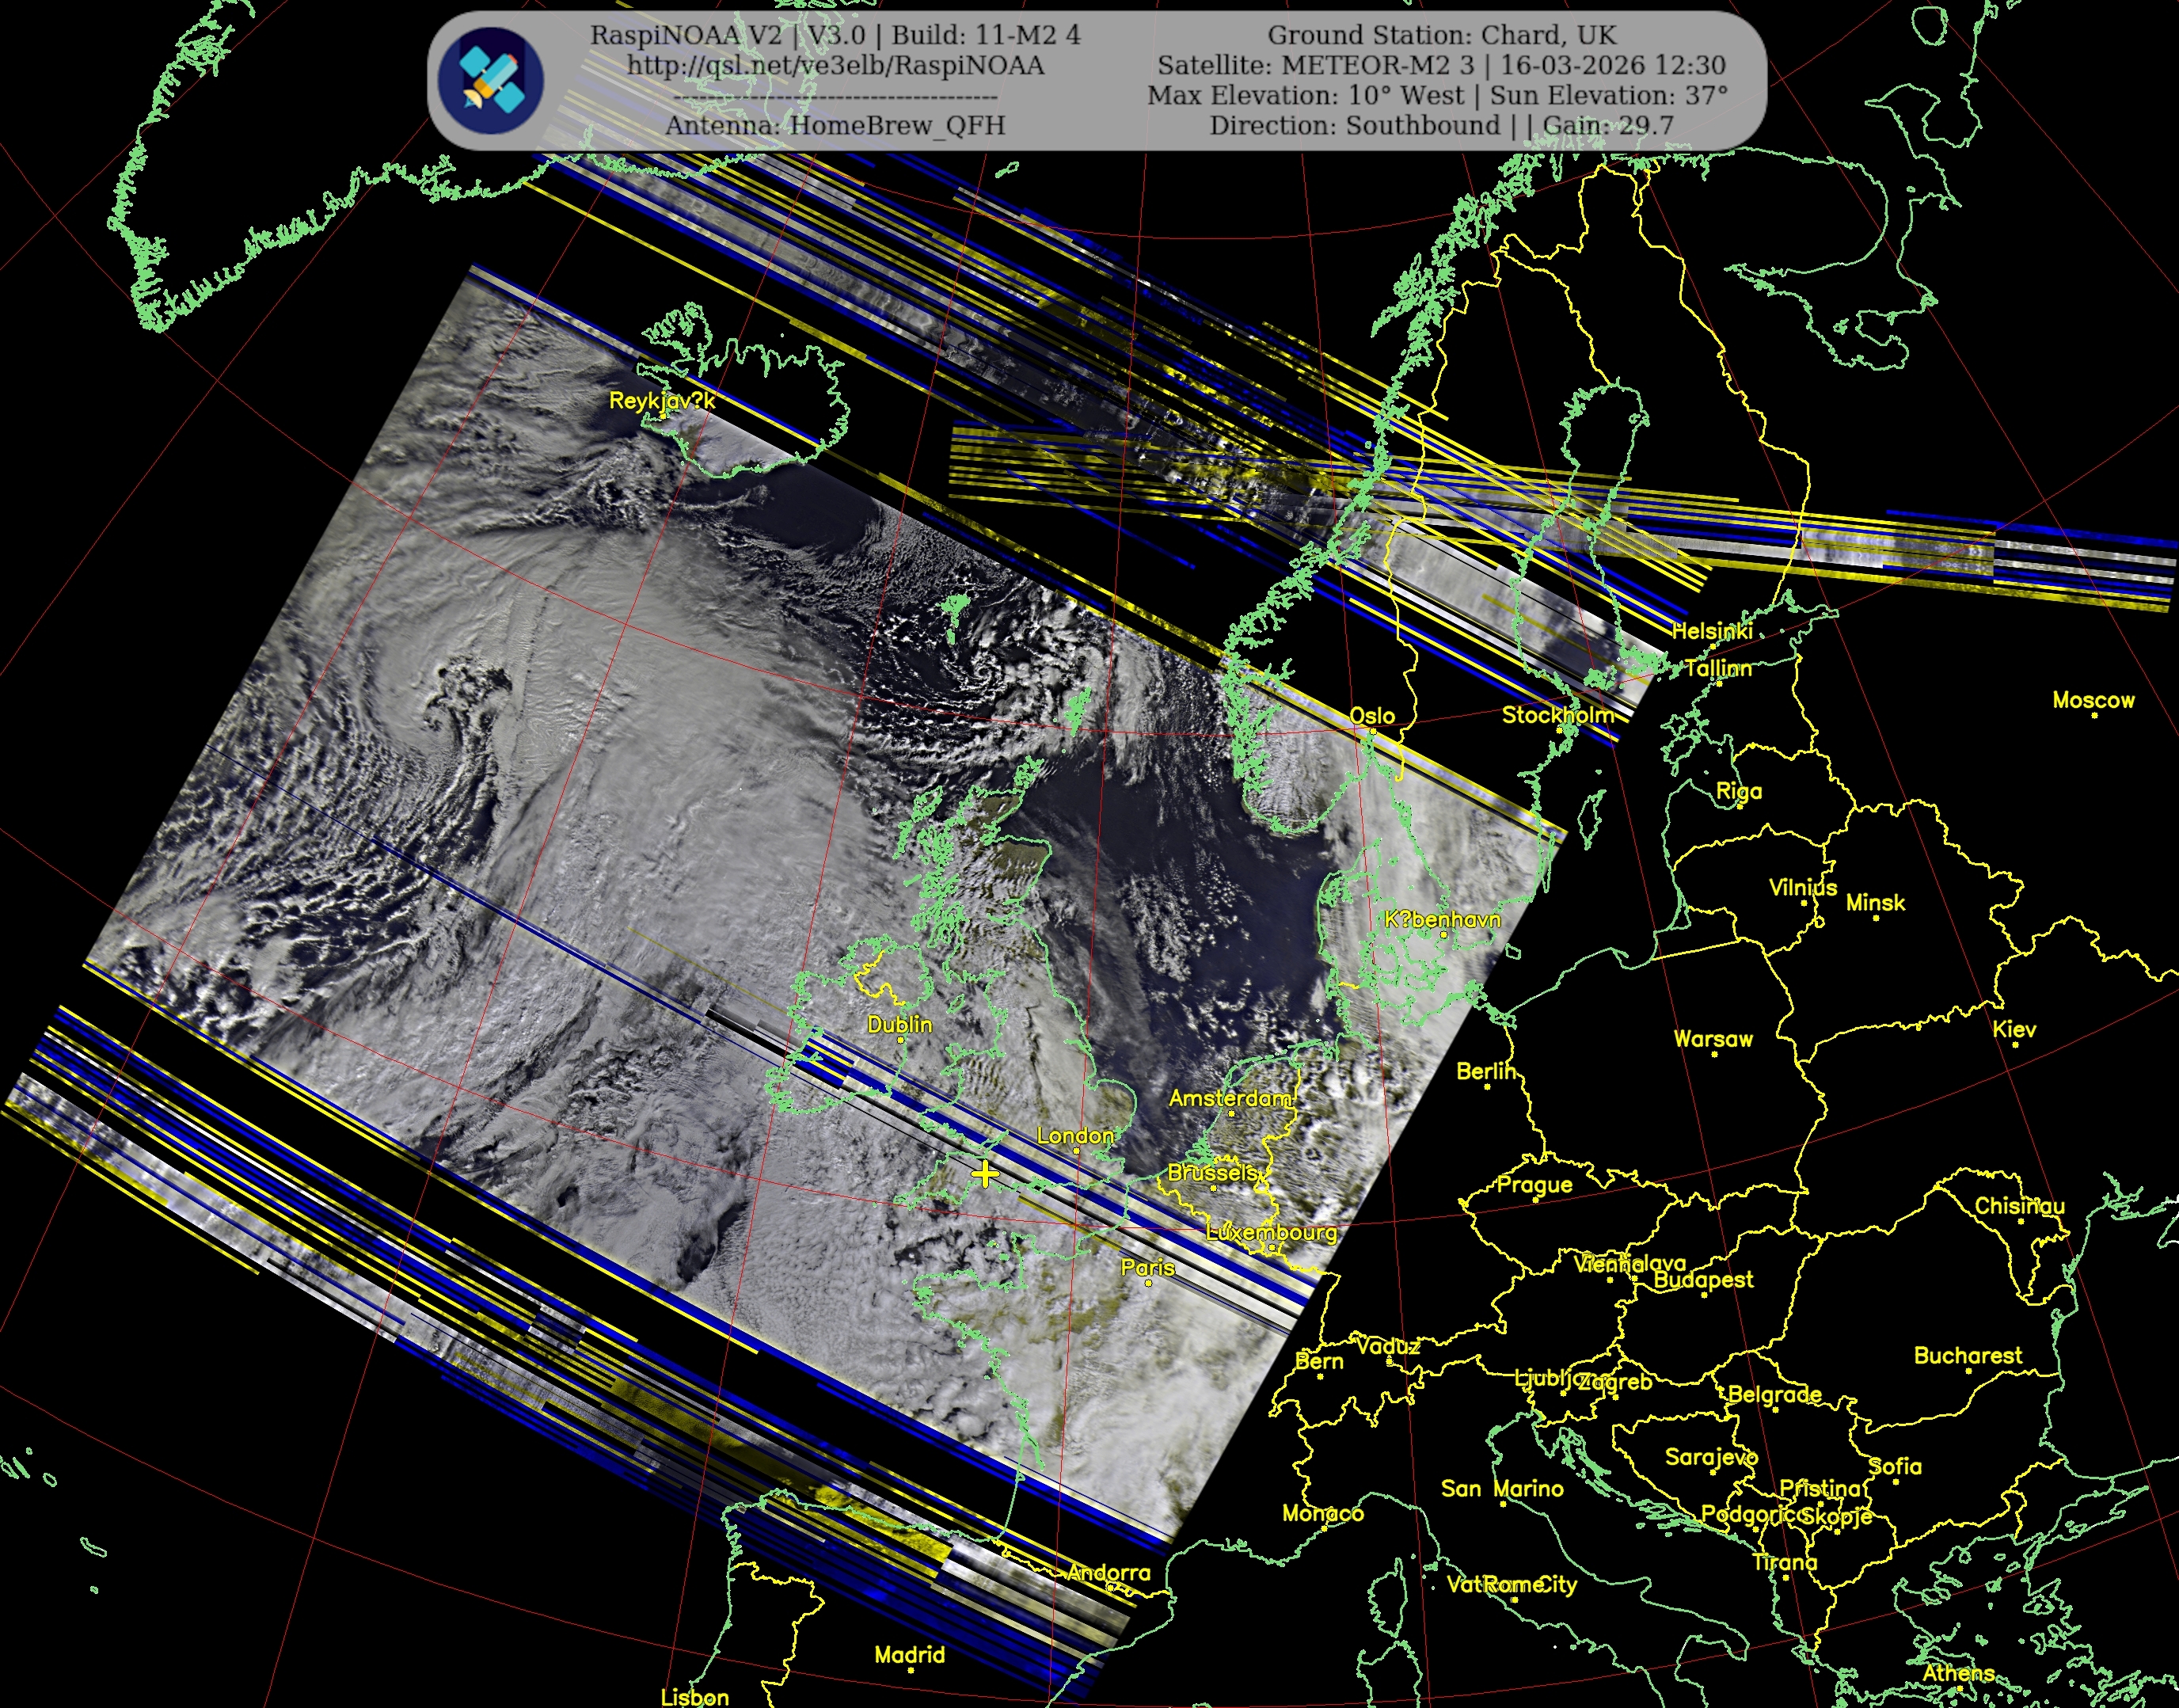
Task: Click the Warsaw city label
Action: pos(1713,1039)
